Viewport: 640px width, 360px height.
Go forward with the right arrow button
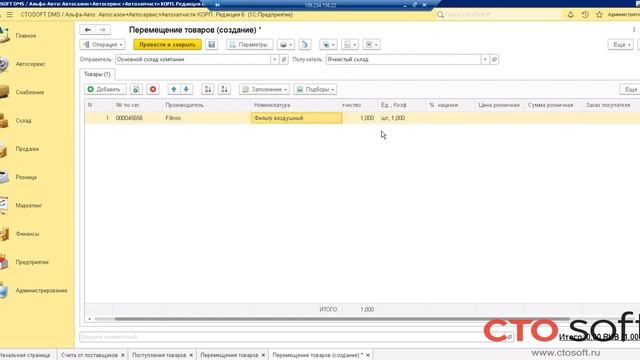[103, 30]
